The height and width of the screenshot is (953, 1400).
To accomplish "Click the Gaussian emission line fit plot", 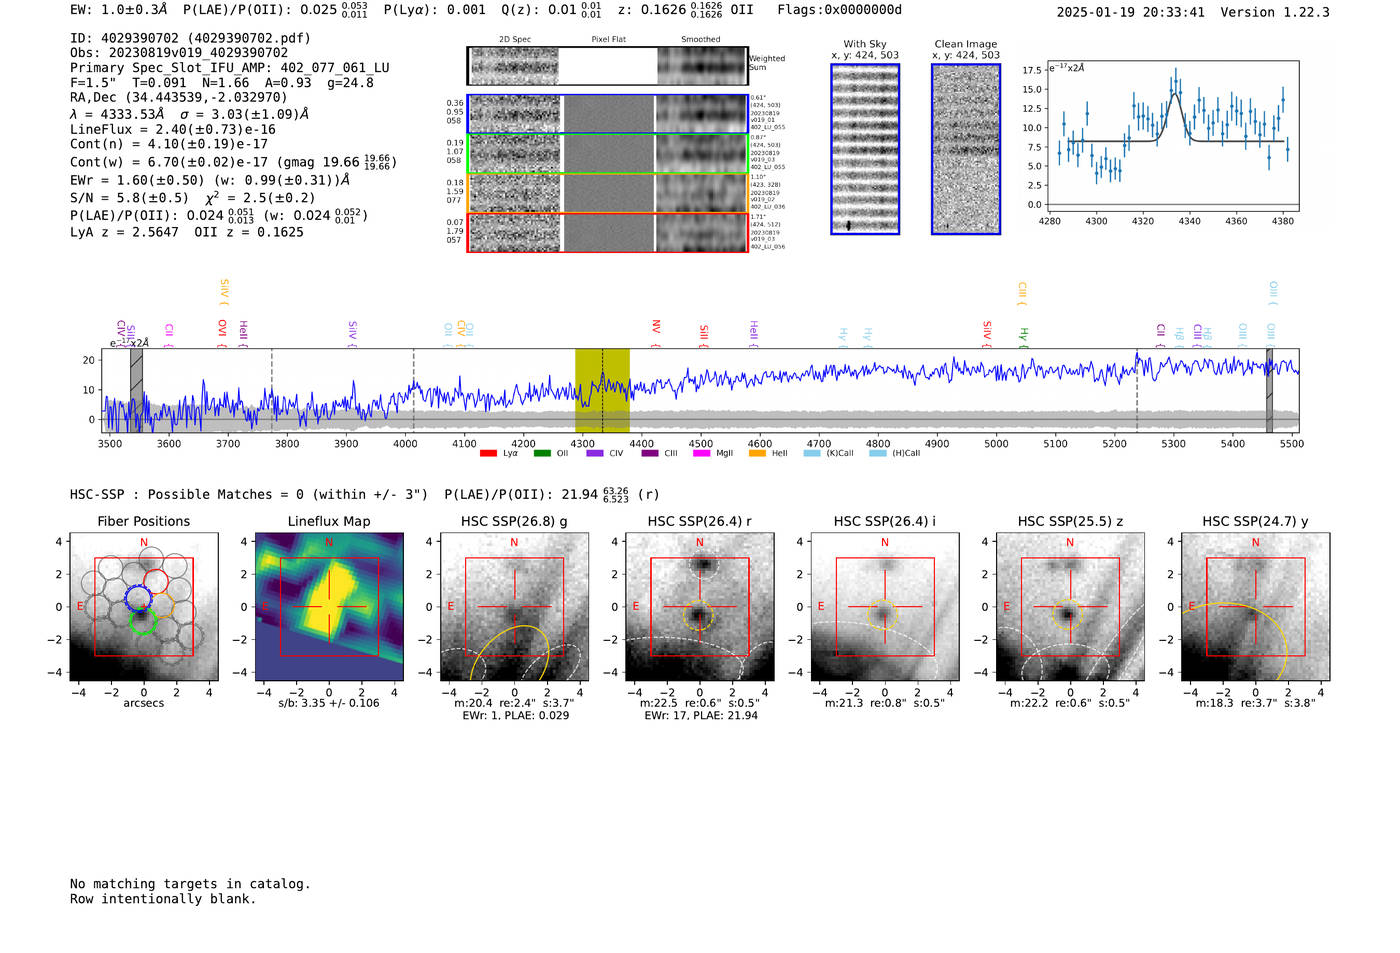I will [x=1173, y=135].
